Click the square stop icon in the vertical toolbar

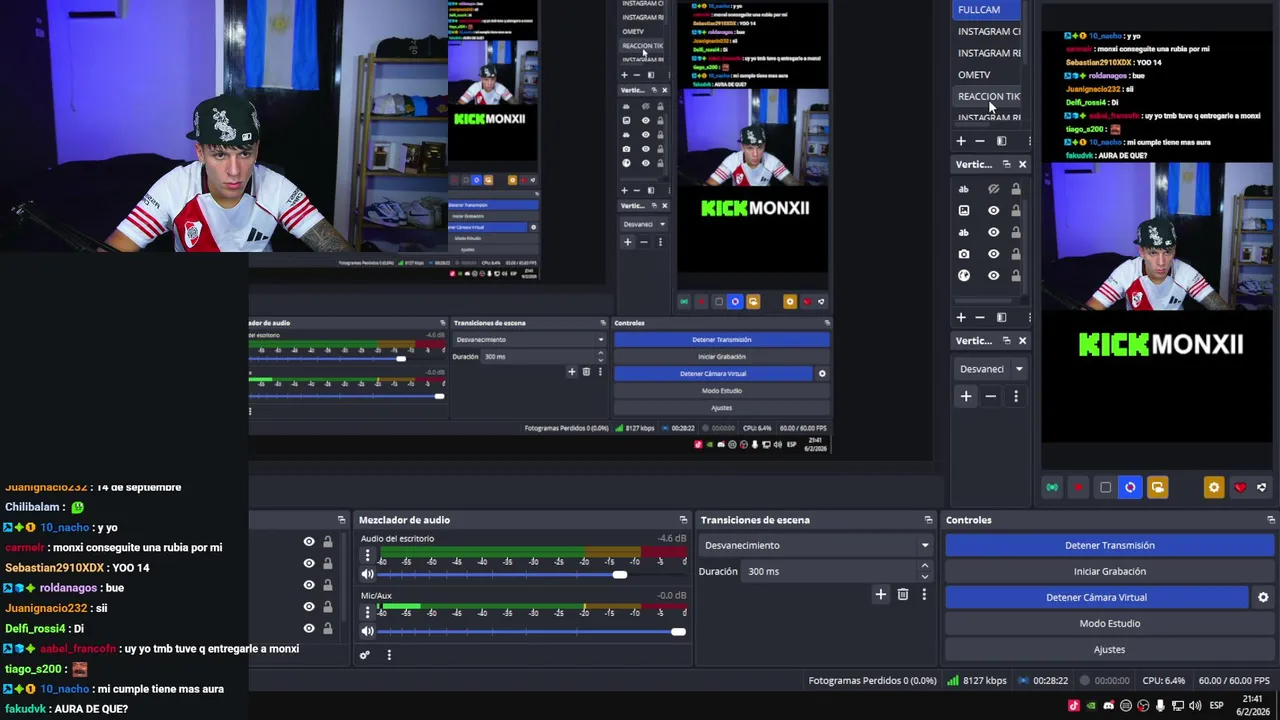[1105, 487]
